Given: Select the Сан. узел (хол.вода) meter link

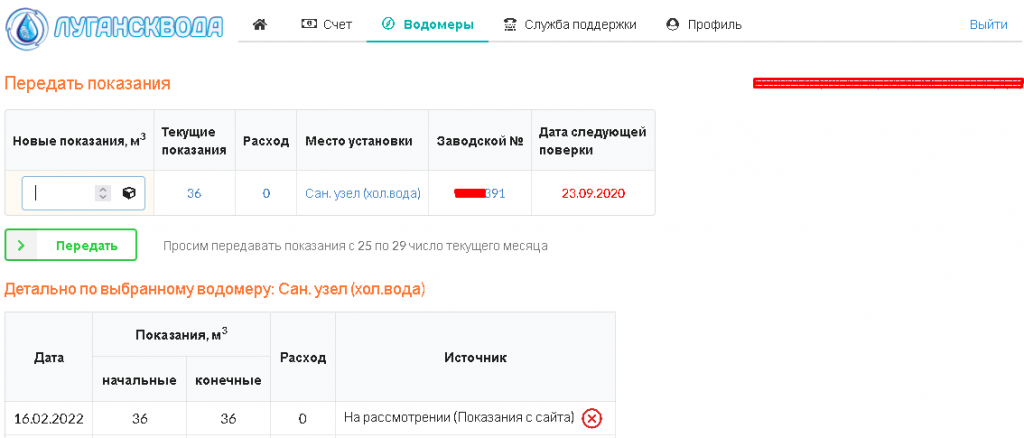Looking at the screenshot, I should point(362,193).
